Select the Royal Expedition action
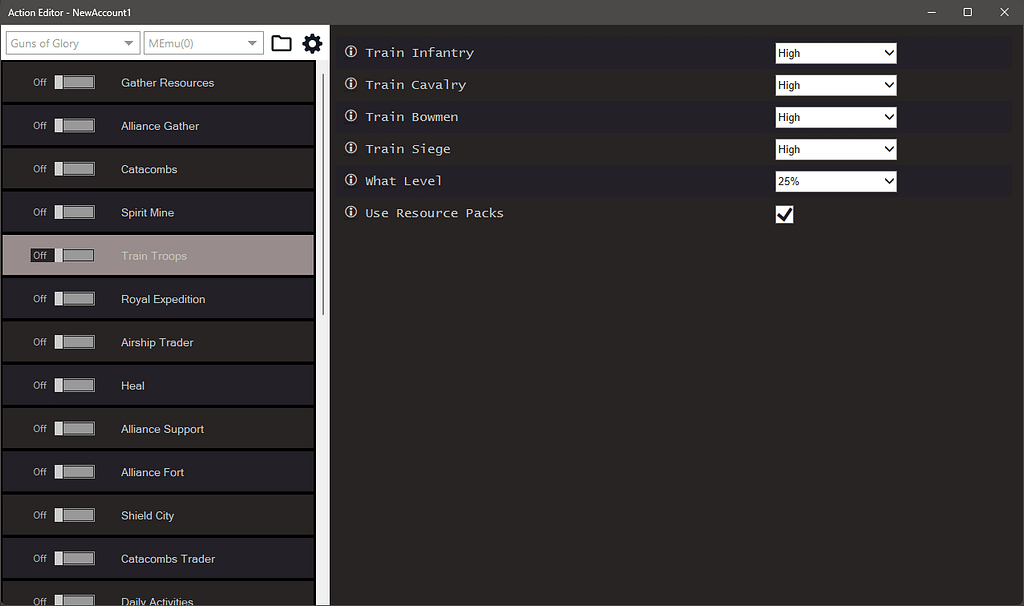This screenshot has width=1024, height=606. click(162, 298)
